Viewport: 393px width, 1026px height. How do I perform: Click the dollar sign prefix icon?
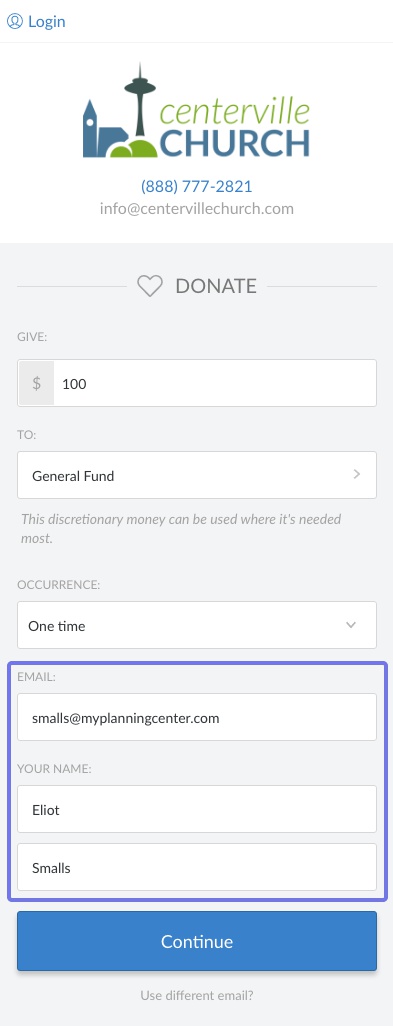37,383
